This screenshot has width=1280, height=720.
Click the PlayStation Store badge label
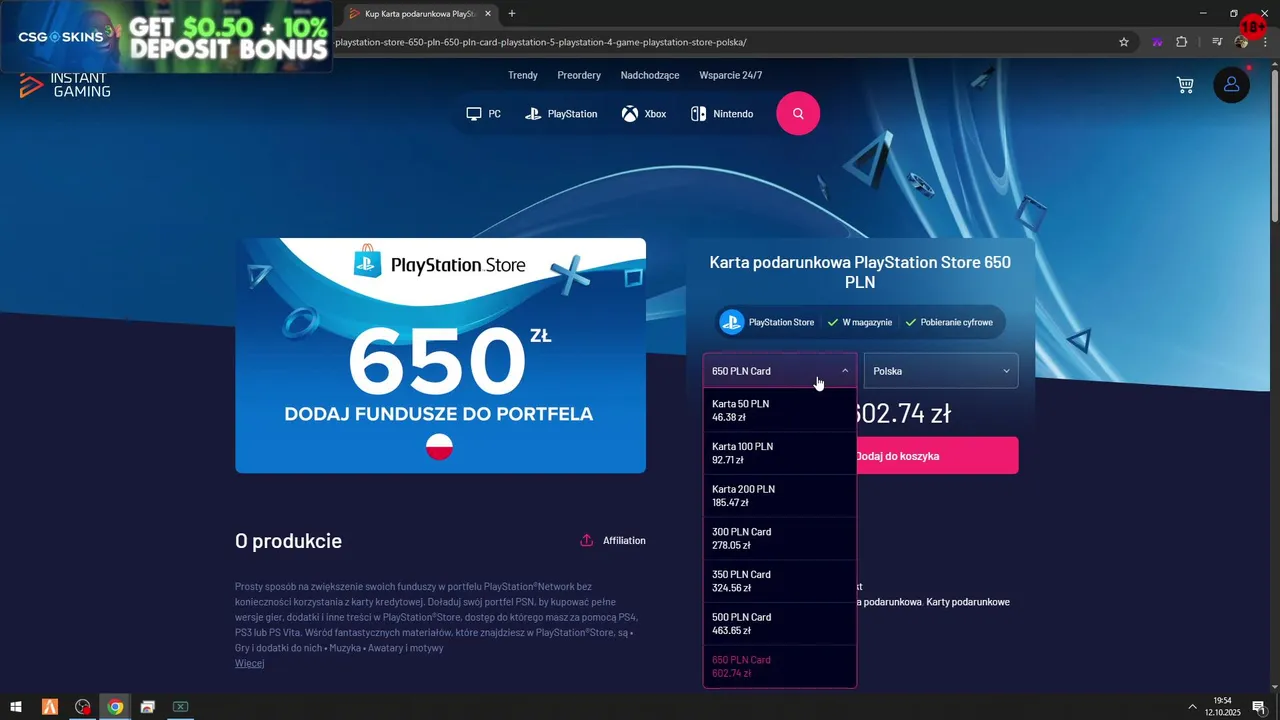(x=781, y=322)
